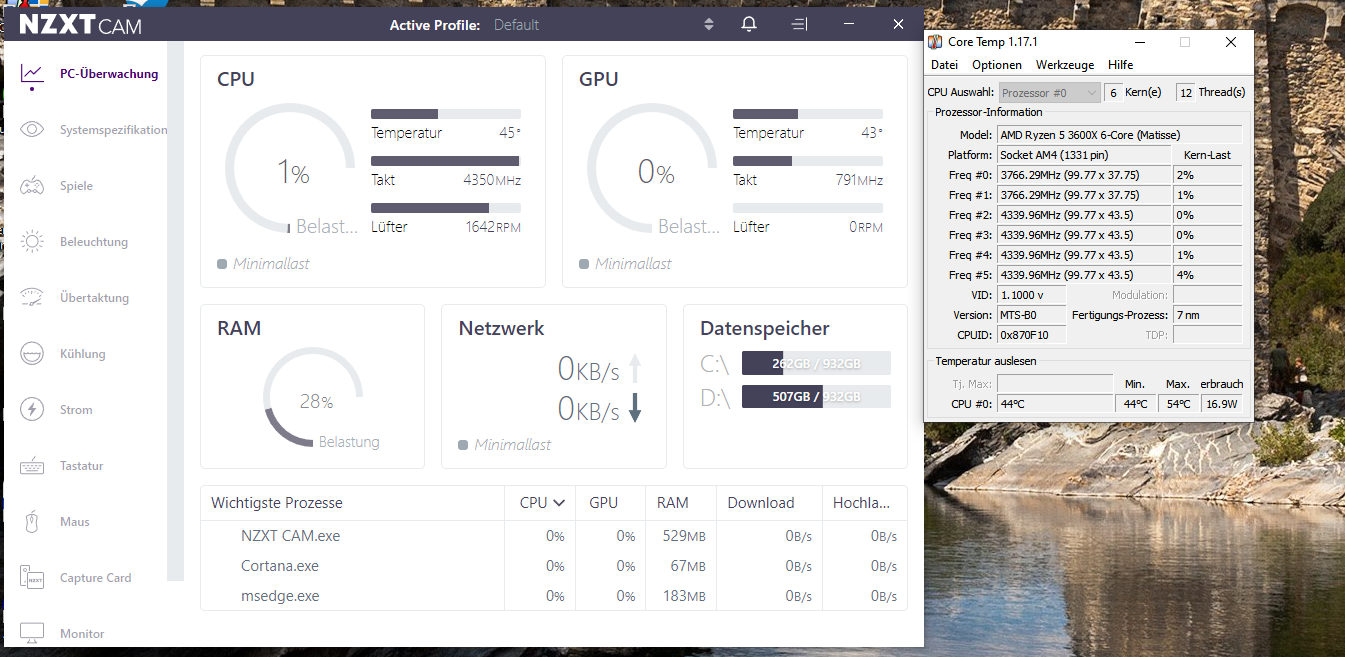
Task: Open Tastatur keyboard icon
Action: (32, 466)
